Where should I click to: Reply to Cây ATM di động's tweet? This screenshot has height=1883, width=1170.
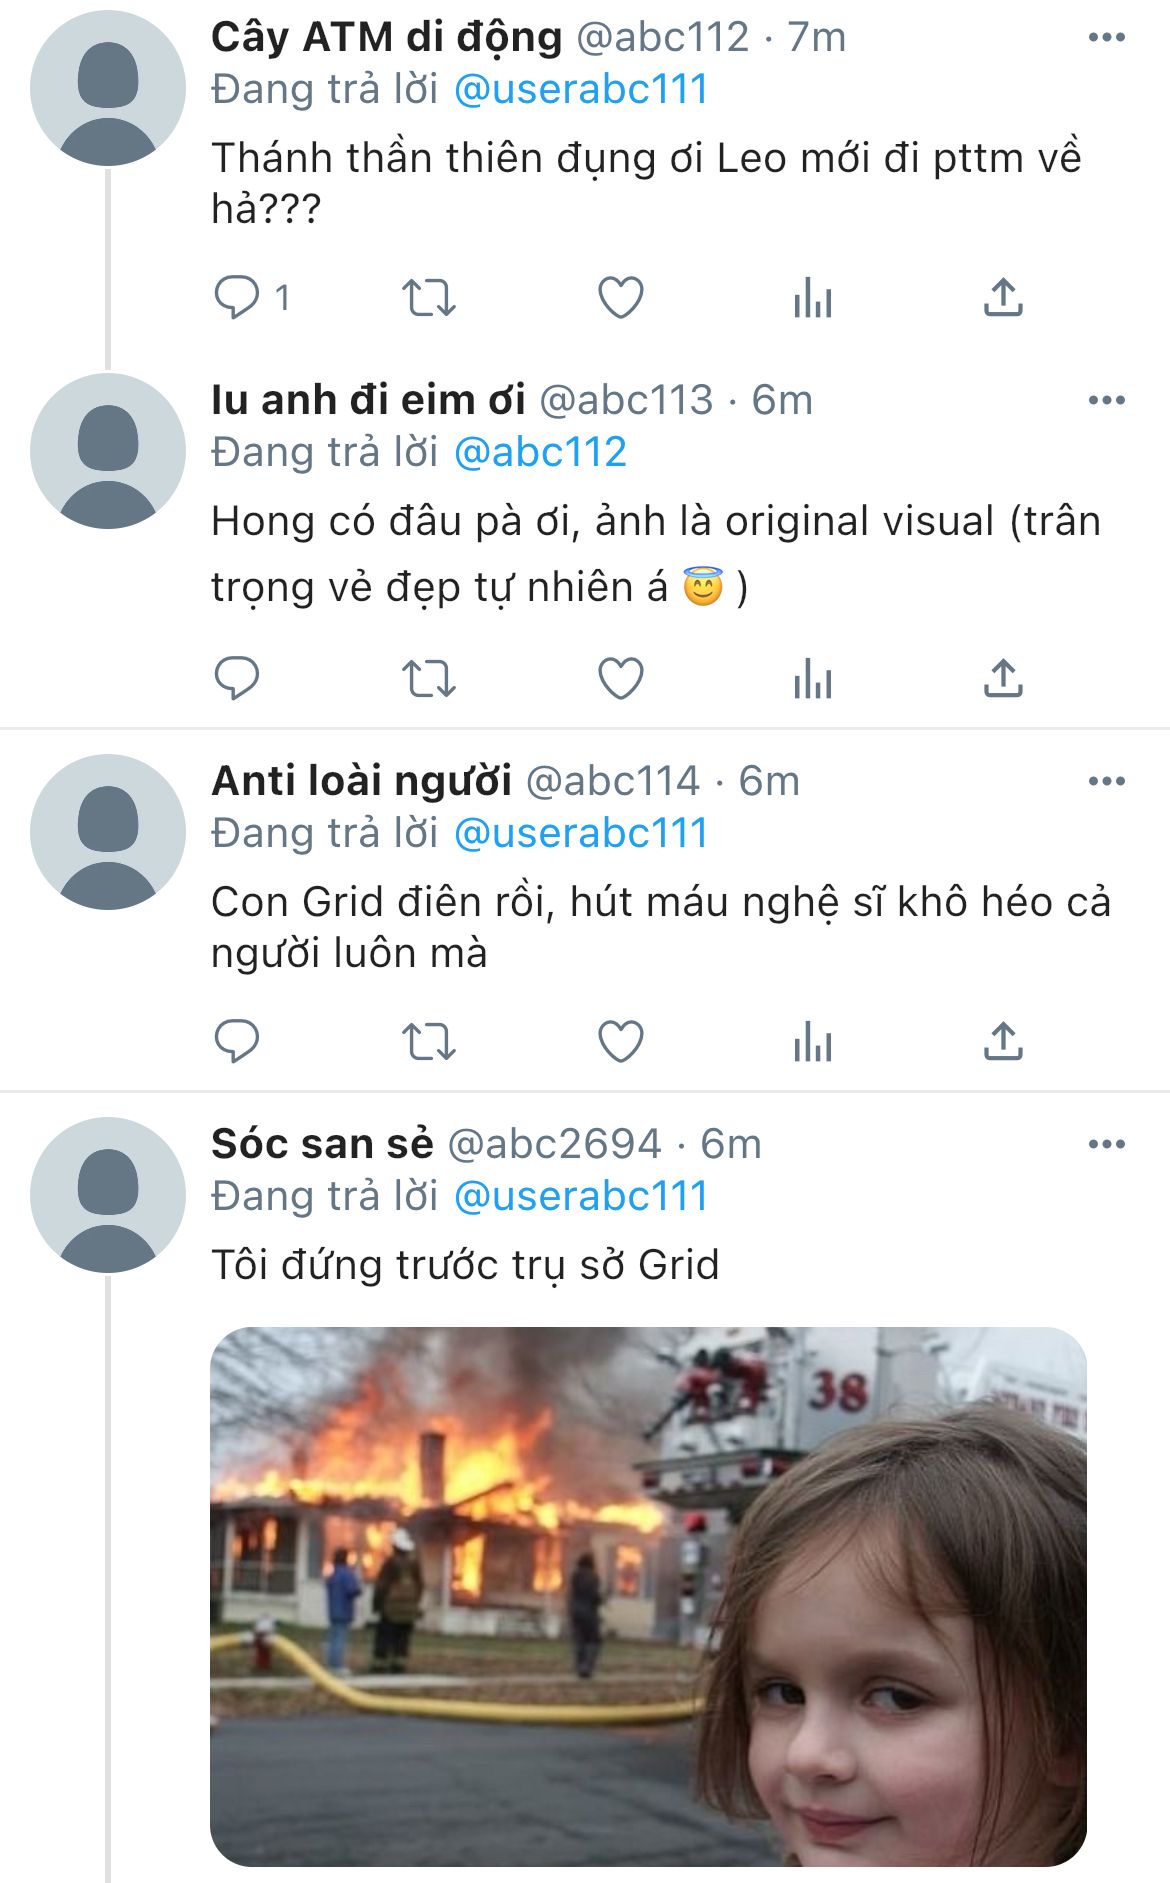coord(237,297)
